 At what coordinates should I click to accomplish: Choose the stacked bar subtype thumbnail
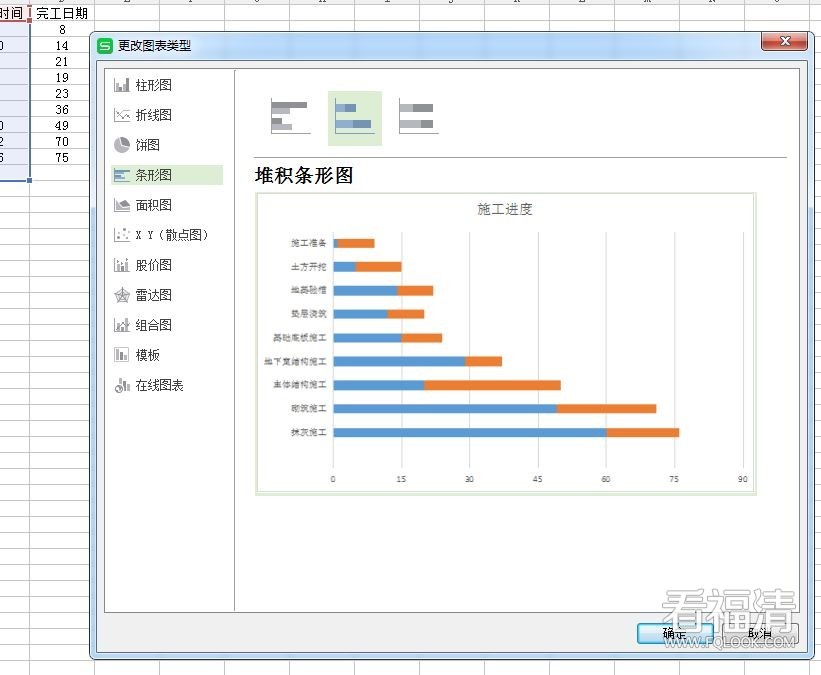click(354, 118)
